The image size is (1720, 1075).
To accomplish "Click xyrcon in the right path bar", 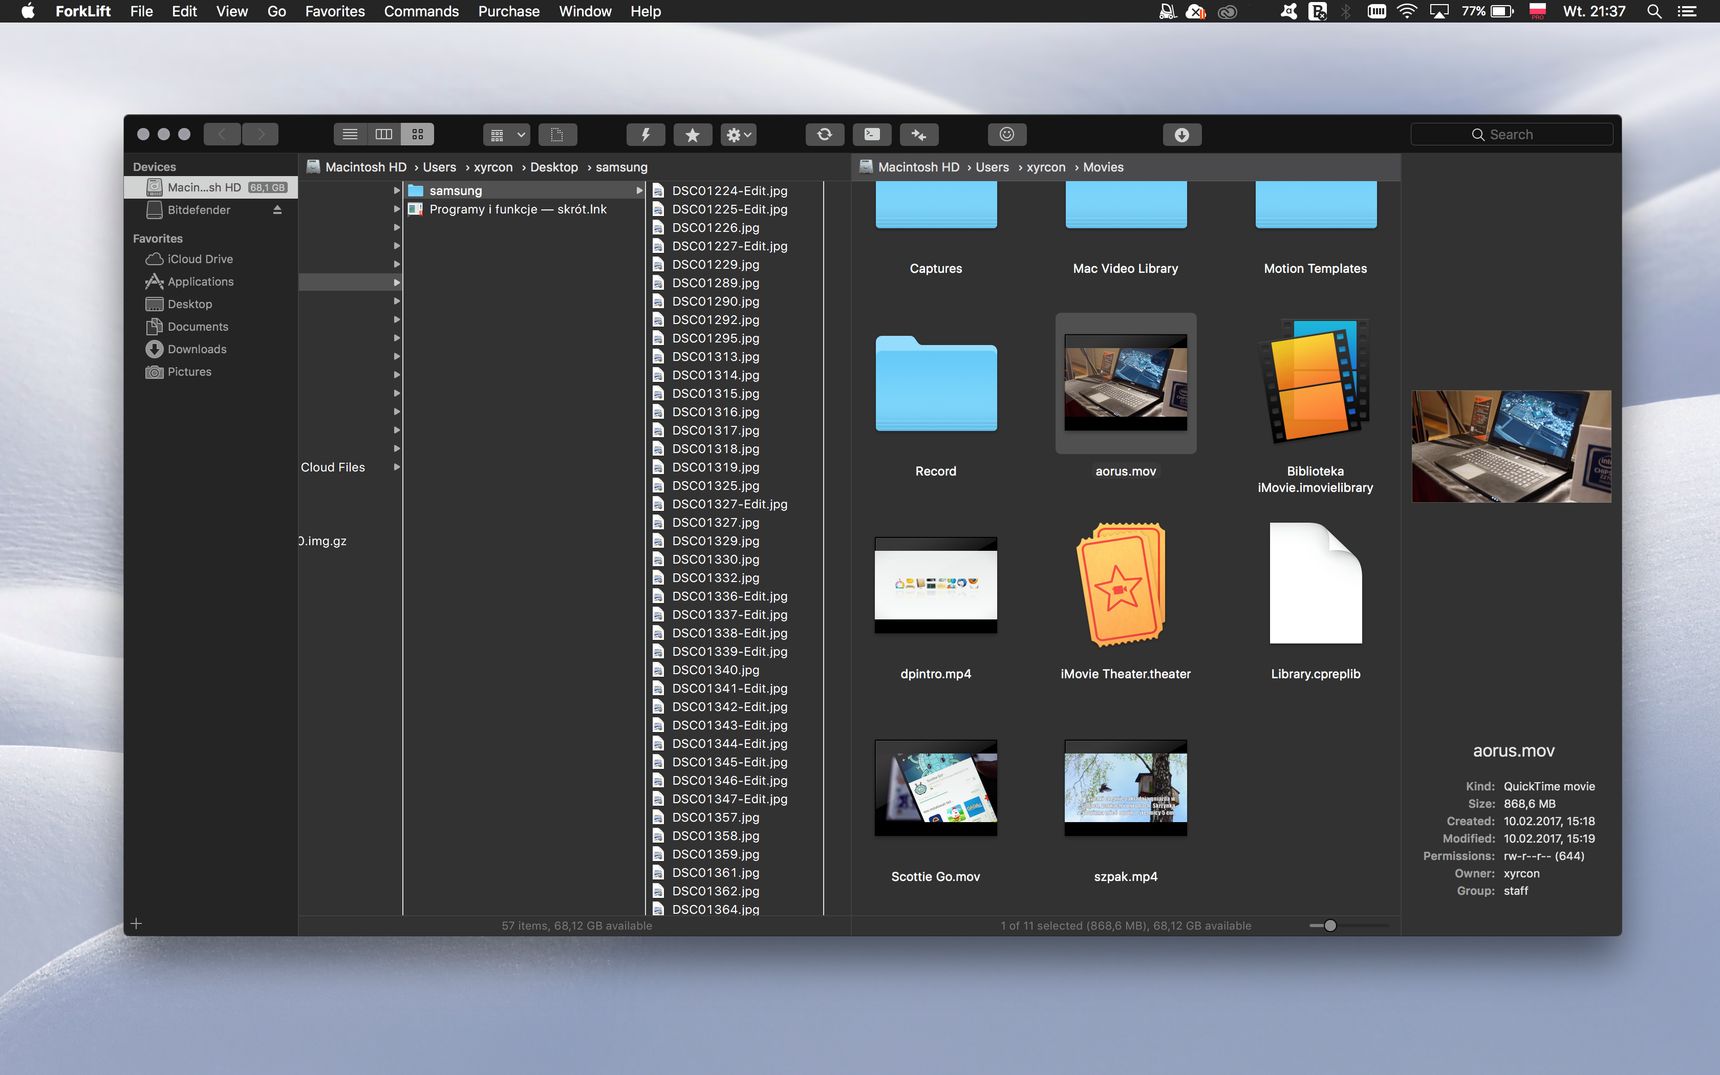I will click(1046, 167).
